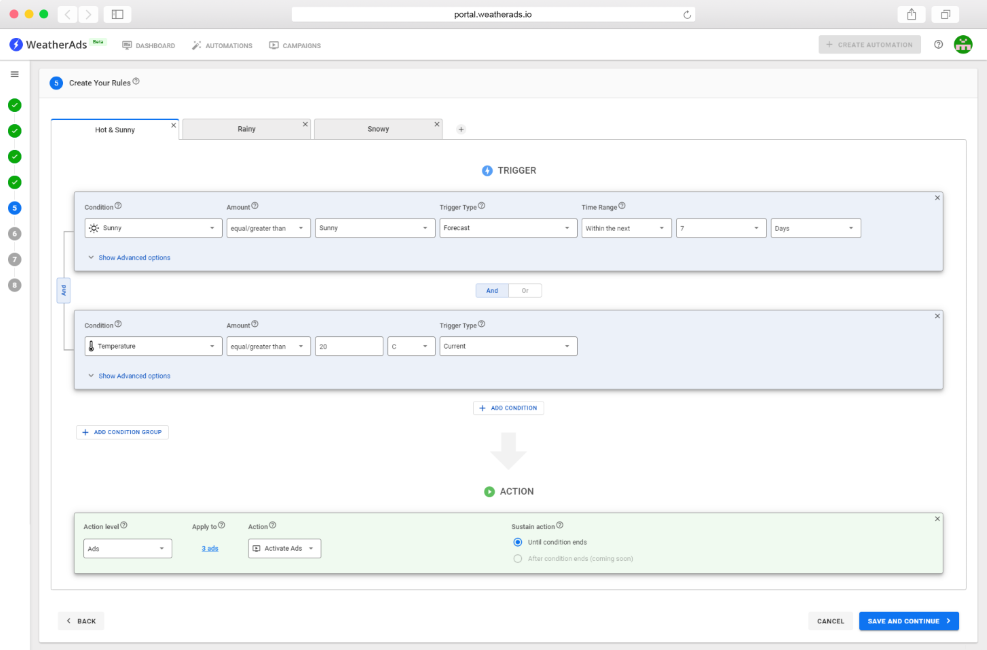Screen dimensions: 987x650
Task: Open Safari tab overview icon
Action: [x=945, y=14]
